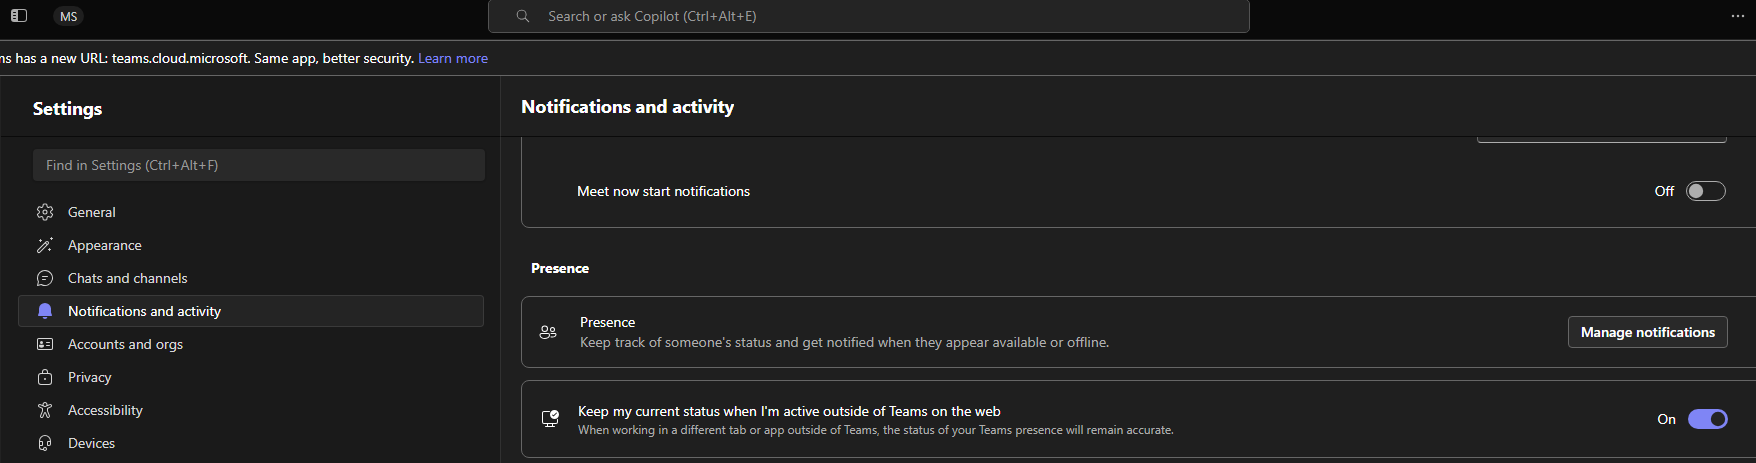Click the Chats and channels bubble icon
This screenshot has width=1756, height=463.
coord(45,278)
